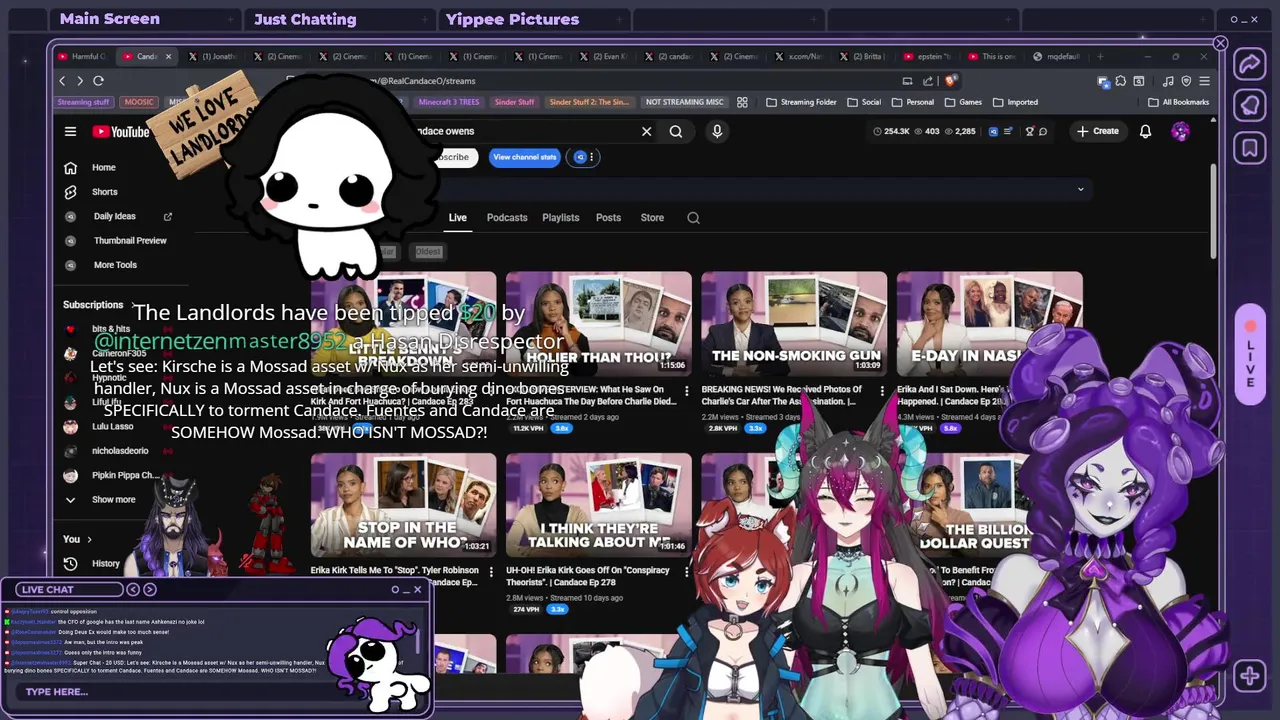Image resolution: width=1280 pixels, height=720 pixels.
Task: Switch to the Podcasts tab
Action: pos(507,218)
